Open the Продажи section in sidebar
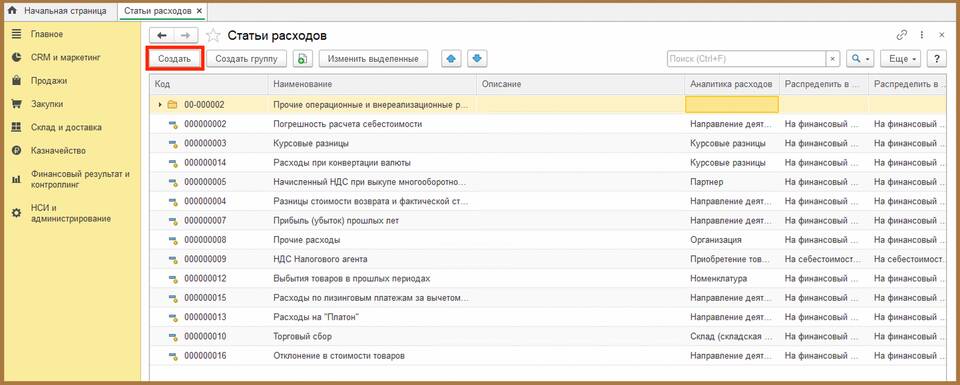This screenshot has height=385, width=960. point(49,81)
